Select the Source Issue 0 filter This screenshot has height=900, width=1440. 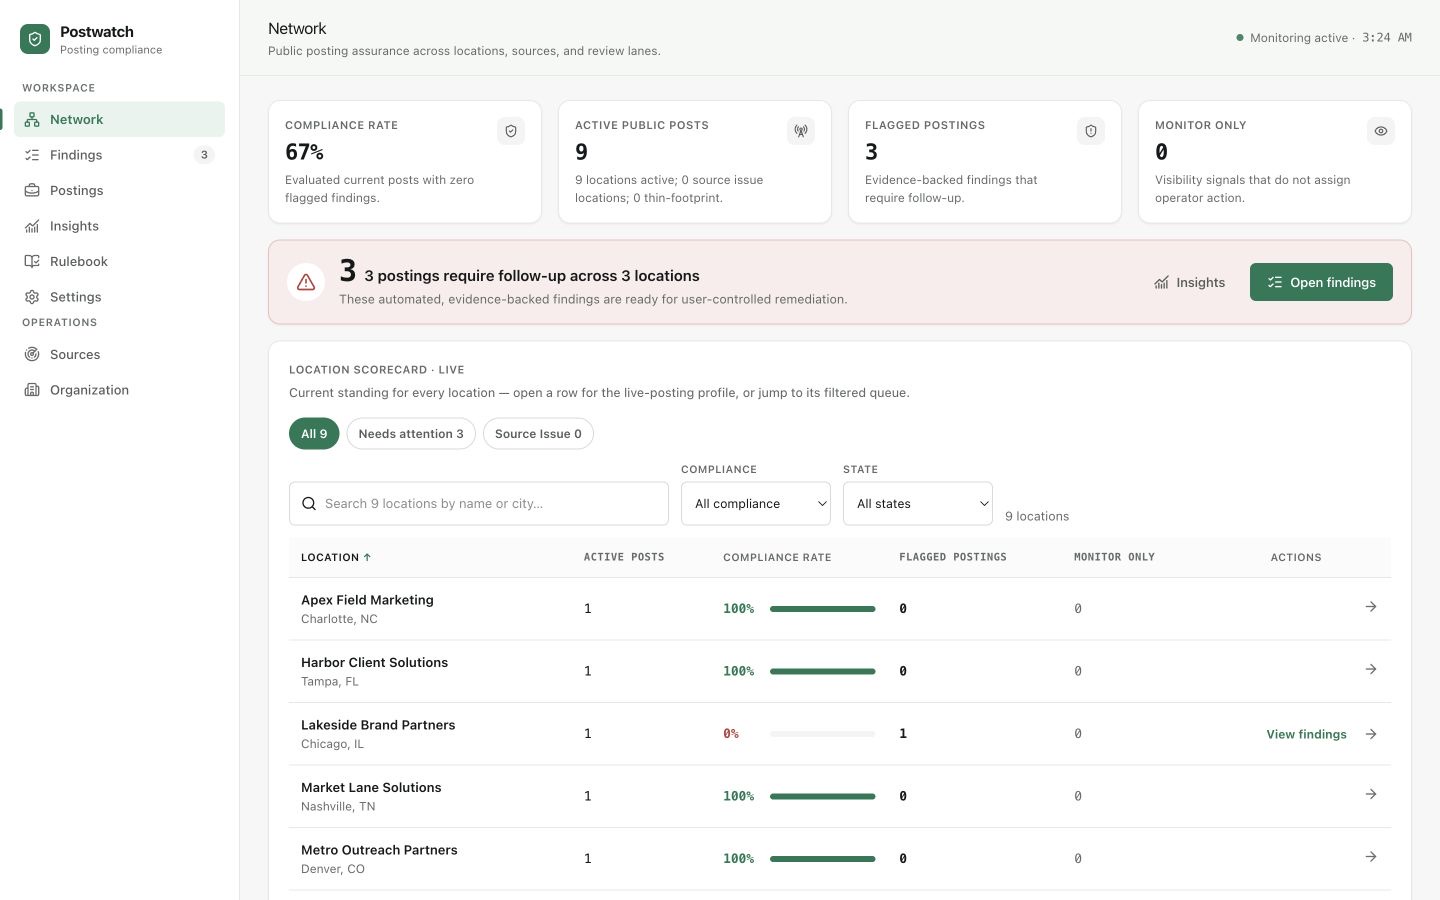coord(538,434)
